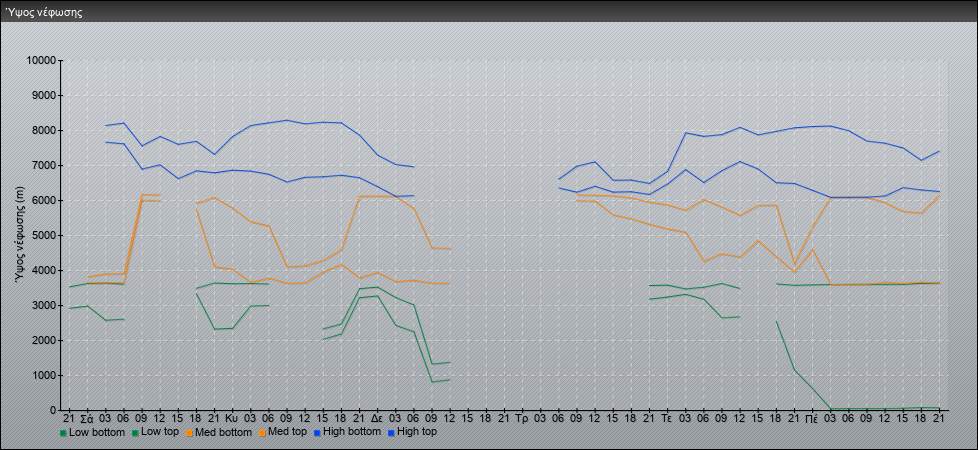The image size is (978, 450).
Task: Click the 1000 y-axis label
Action: (44, 375)
